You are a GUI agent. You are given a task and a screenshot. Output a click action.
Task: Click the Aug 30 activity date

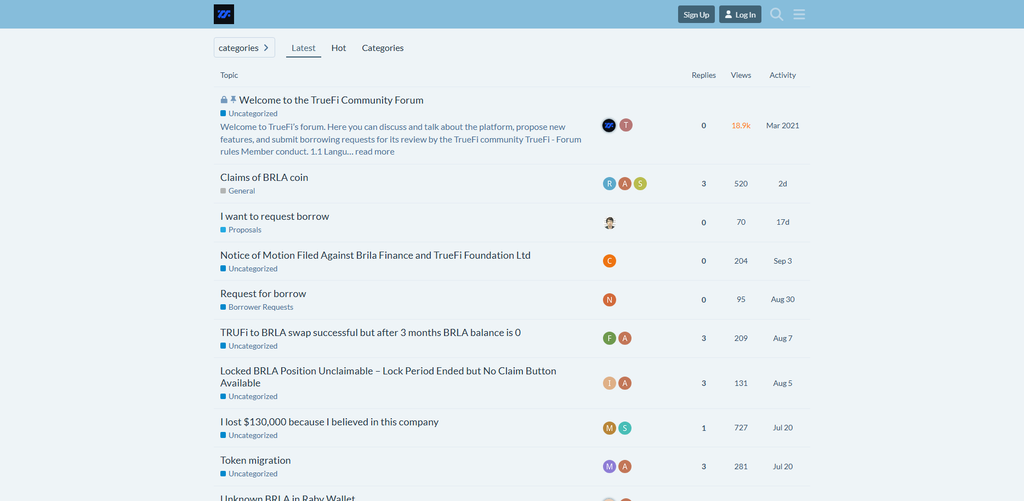(x=782, y=299)
